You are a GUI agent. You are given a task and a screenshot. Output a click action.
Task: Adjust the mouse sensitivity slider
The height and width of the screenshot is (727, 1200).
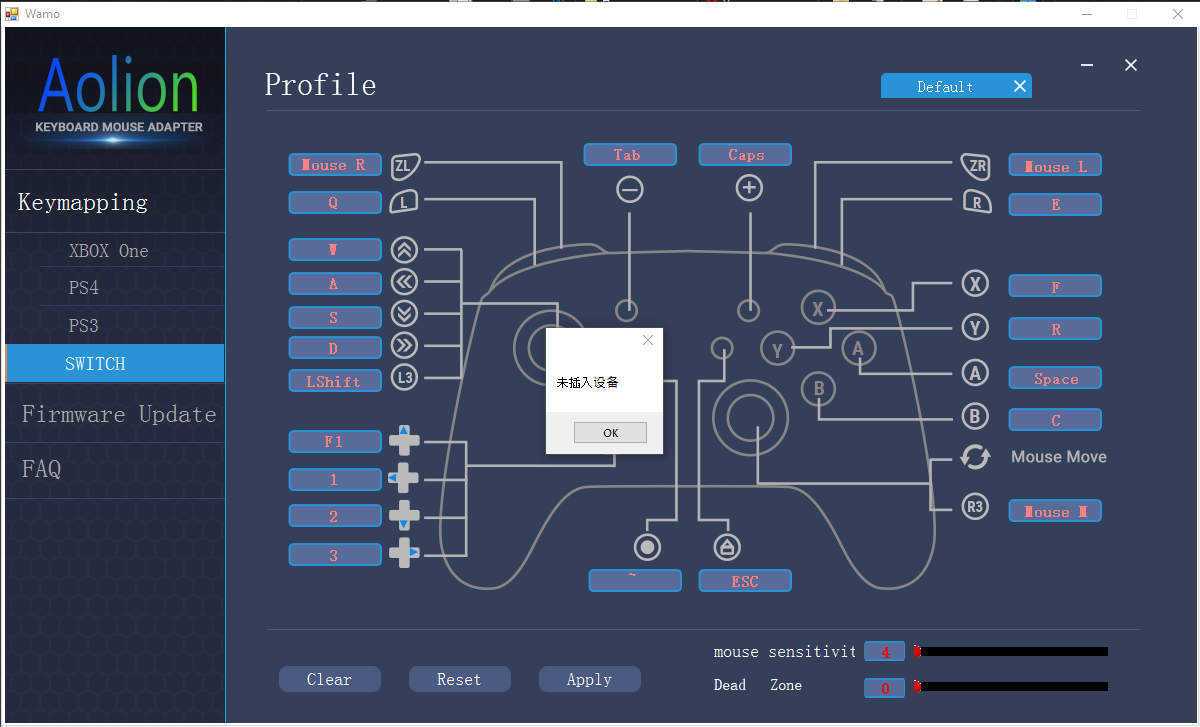pos(1011,651)
